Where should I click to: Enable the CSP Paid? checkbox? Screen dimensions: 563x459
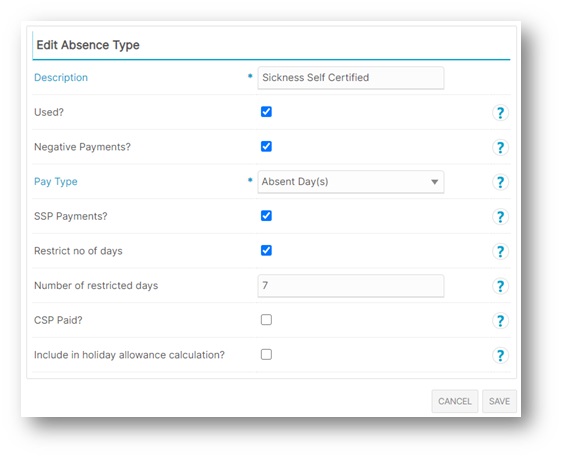coord(266,320)
